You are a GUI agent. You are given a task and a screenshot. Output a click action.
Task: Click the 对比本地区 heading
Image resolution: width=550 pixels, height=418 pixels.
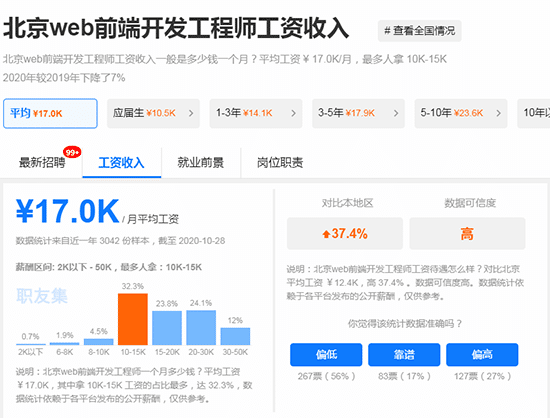pyautogui.click(x=348, y=203)
